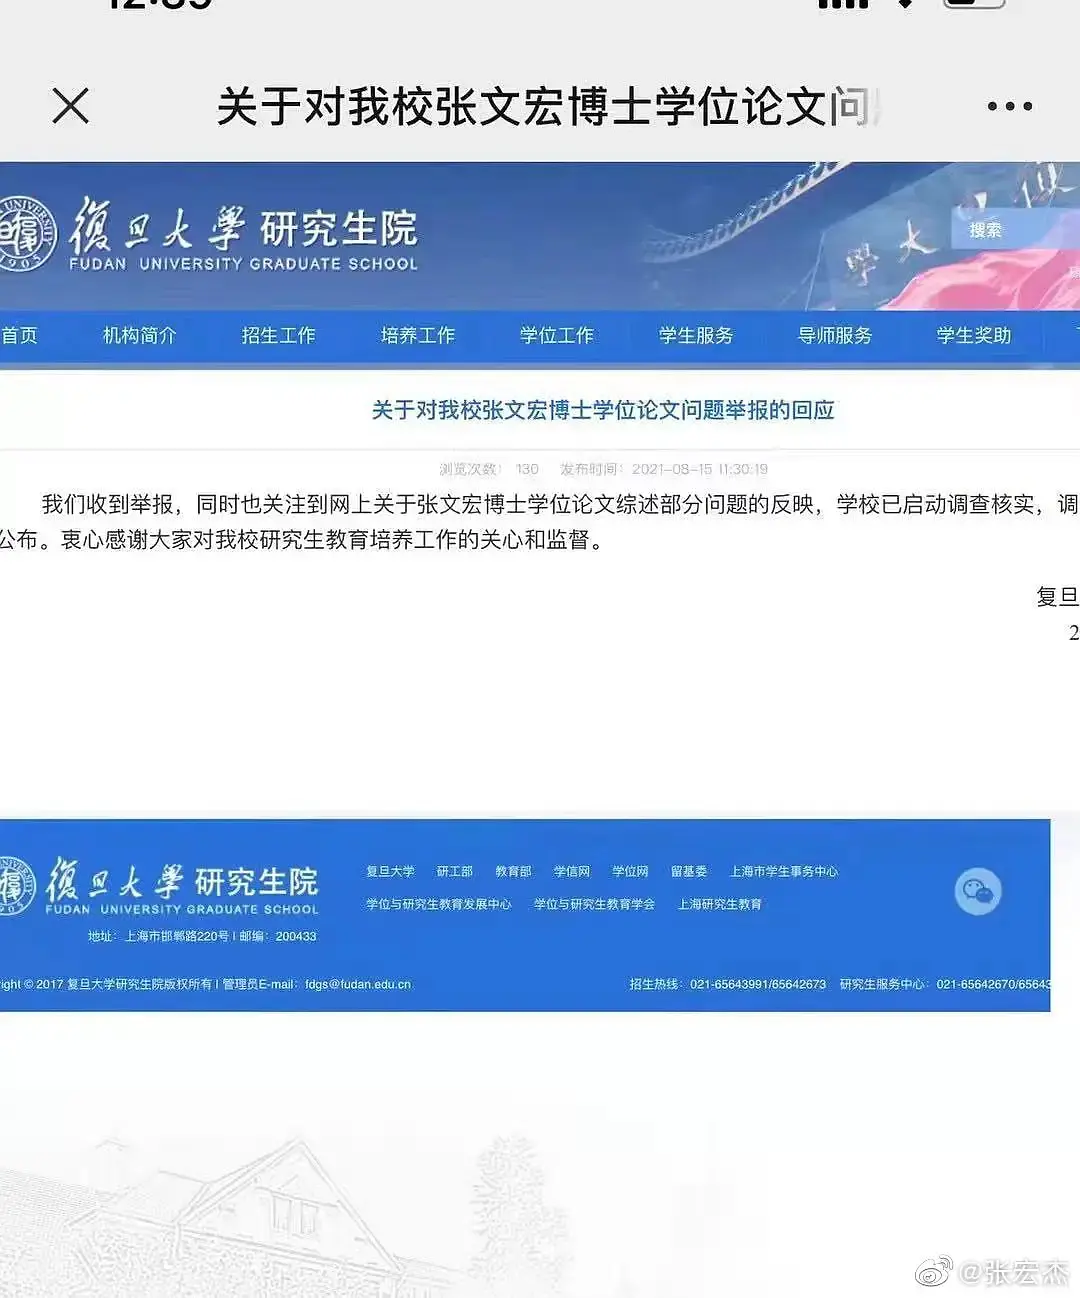Open the 学信网 footer link

click(572, 871)
